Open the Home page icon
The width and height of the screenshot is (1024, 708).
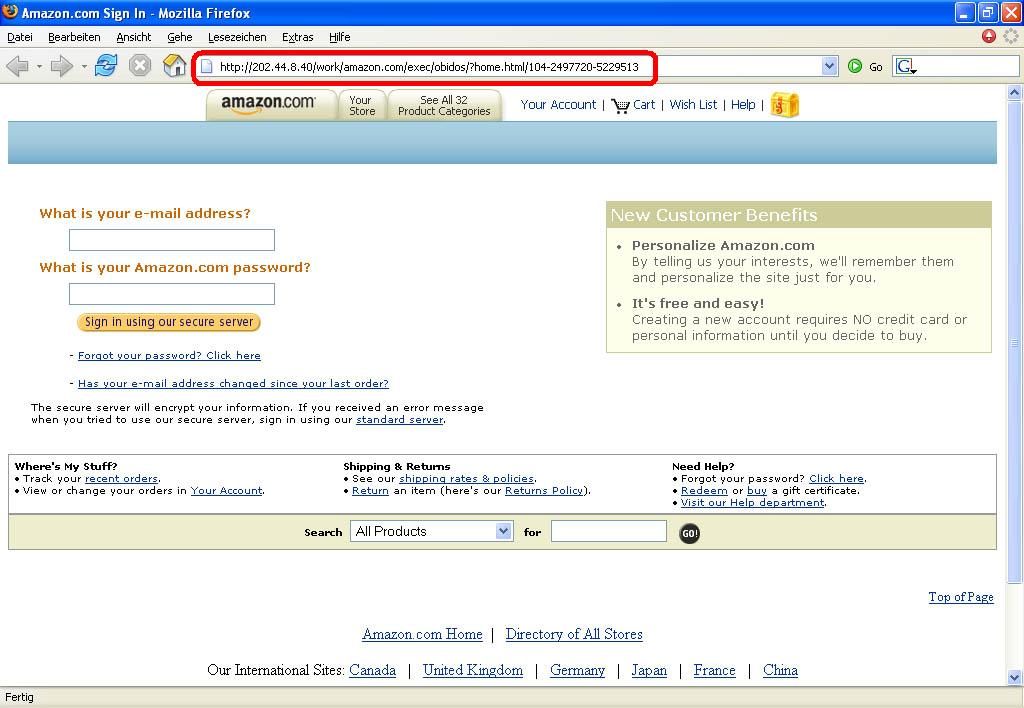(x=174, y=65)
